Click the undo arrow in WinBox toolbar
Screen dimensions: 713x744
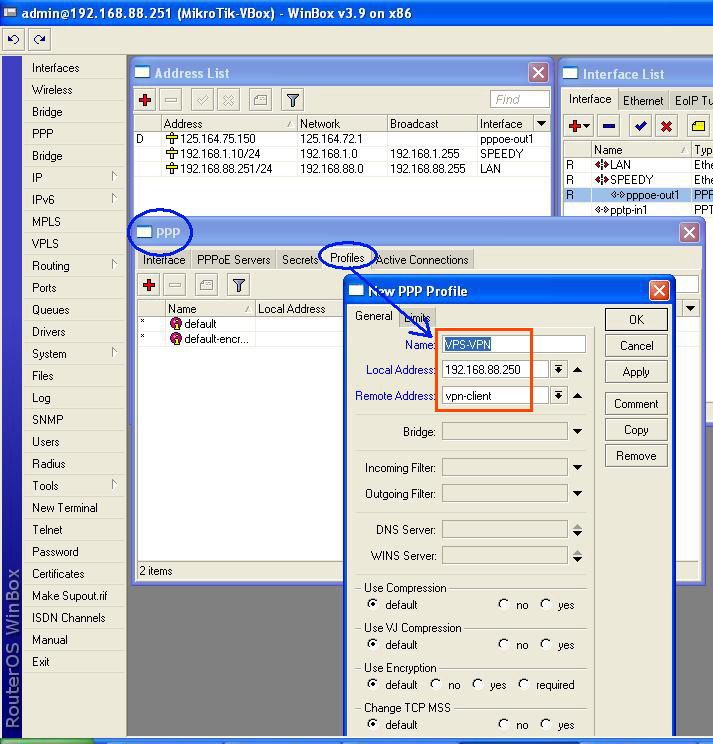(13, 40)
